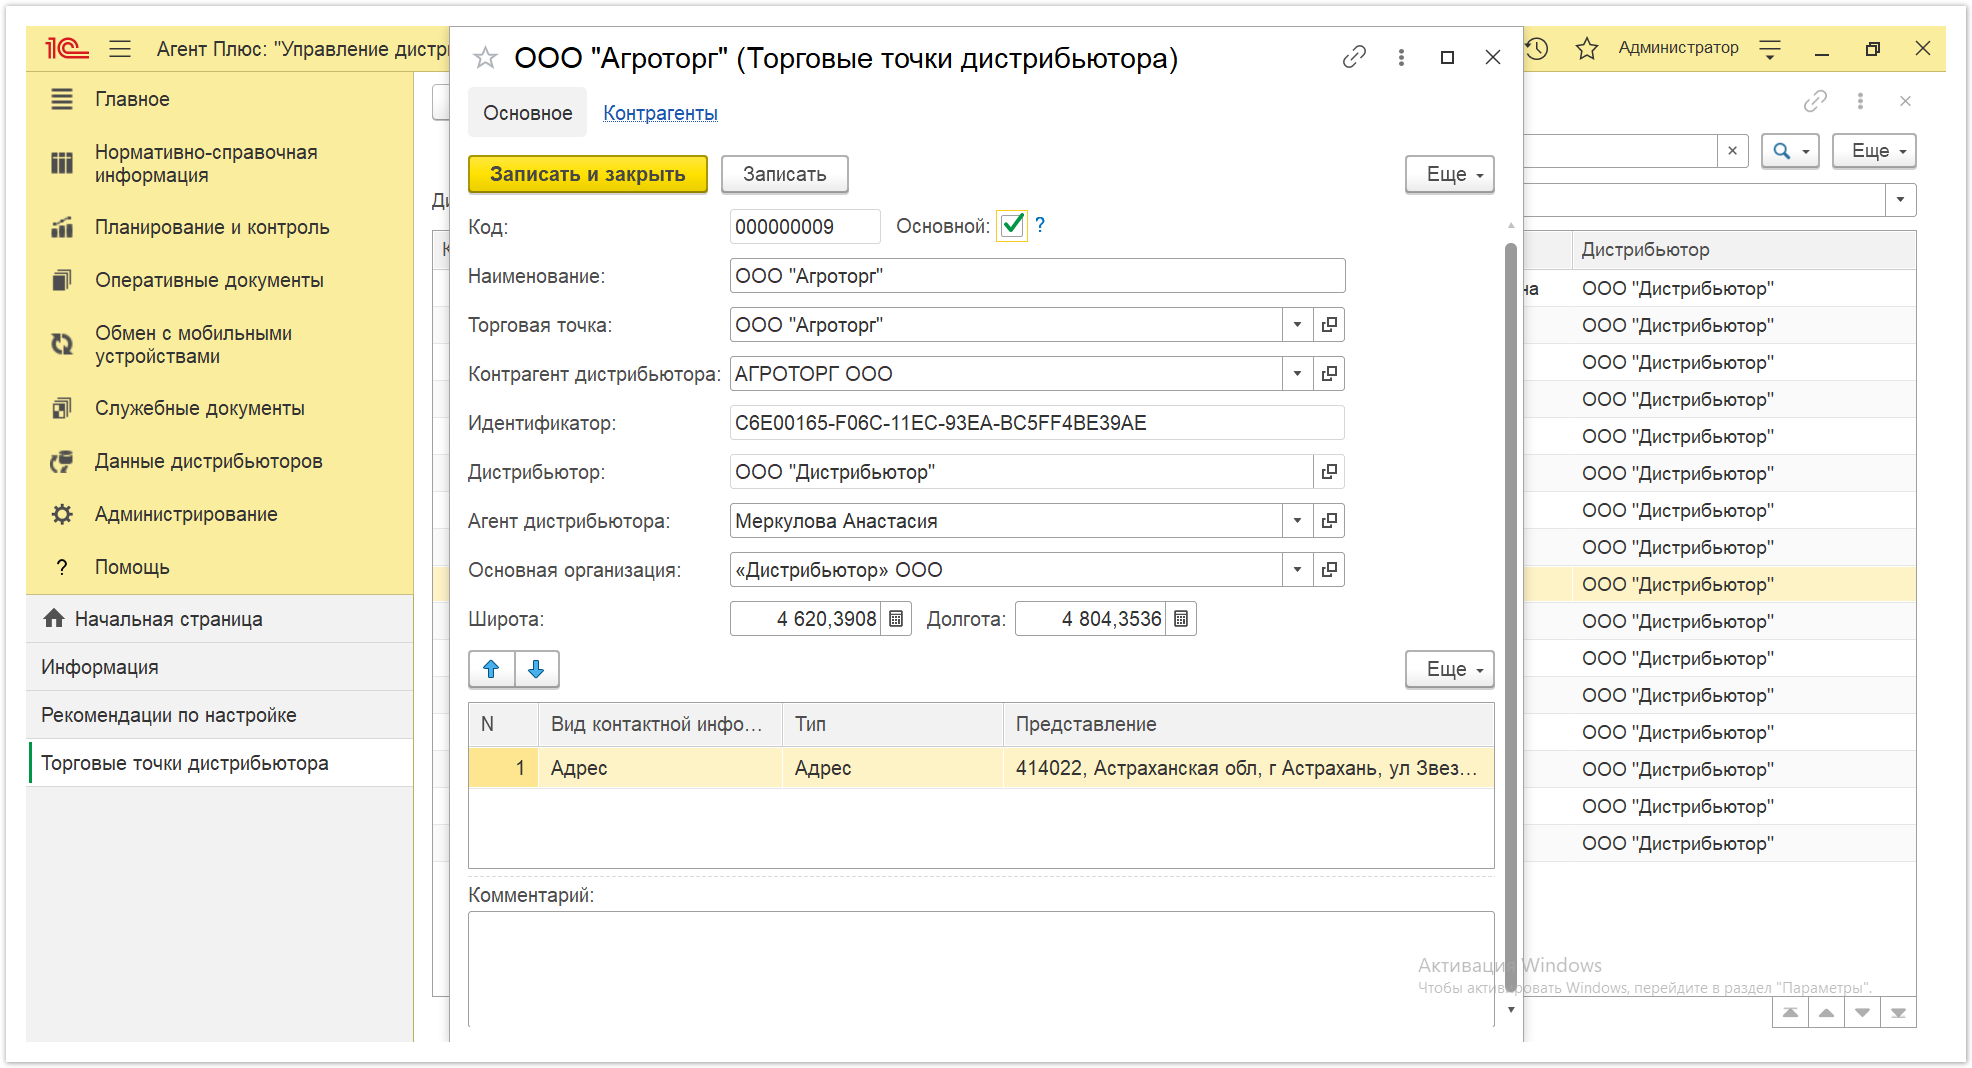Open the search magnifier dropdown in background

click(1790, 151)
